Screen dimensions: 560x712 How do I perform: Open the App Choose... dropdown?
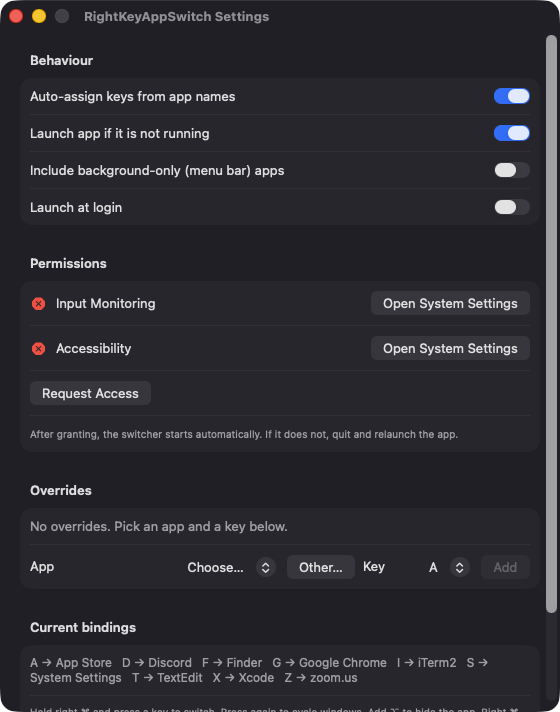[231, 567]
